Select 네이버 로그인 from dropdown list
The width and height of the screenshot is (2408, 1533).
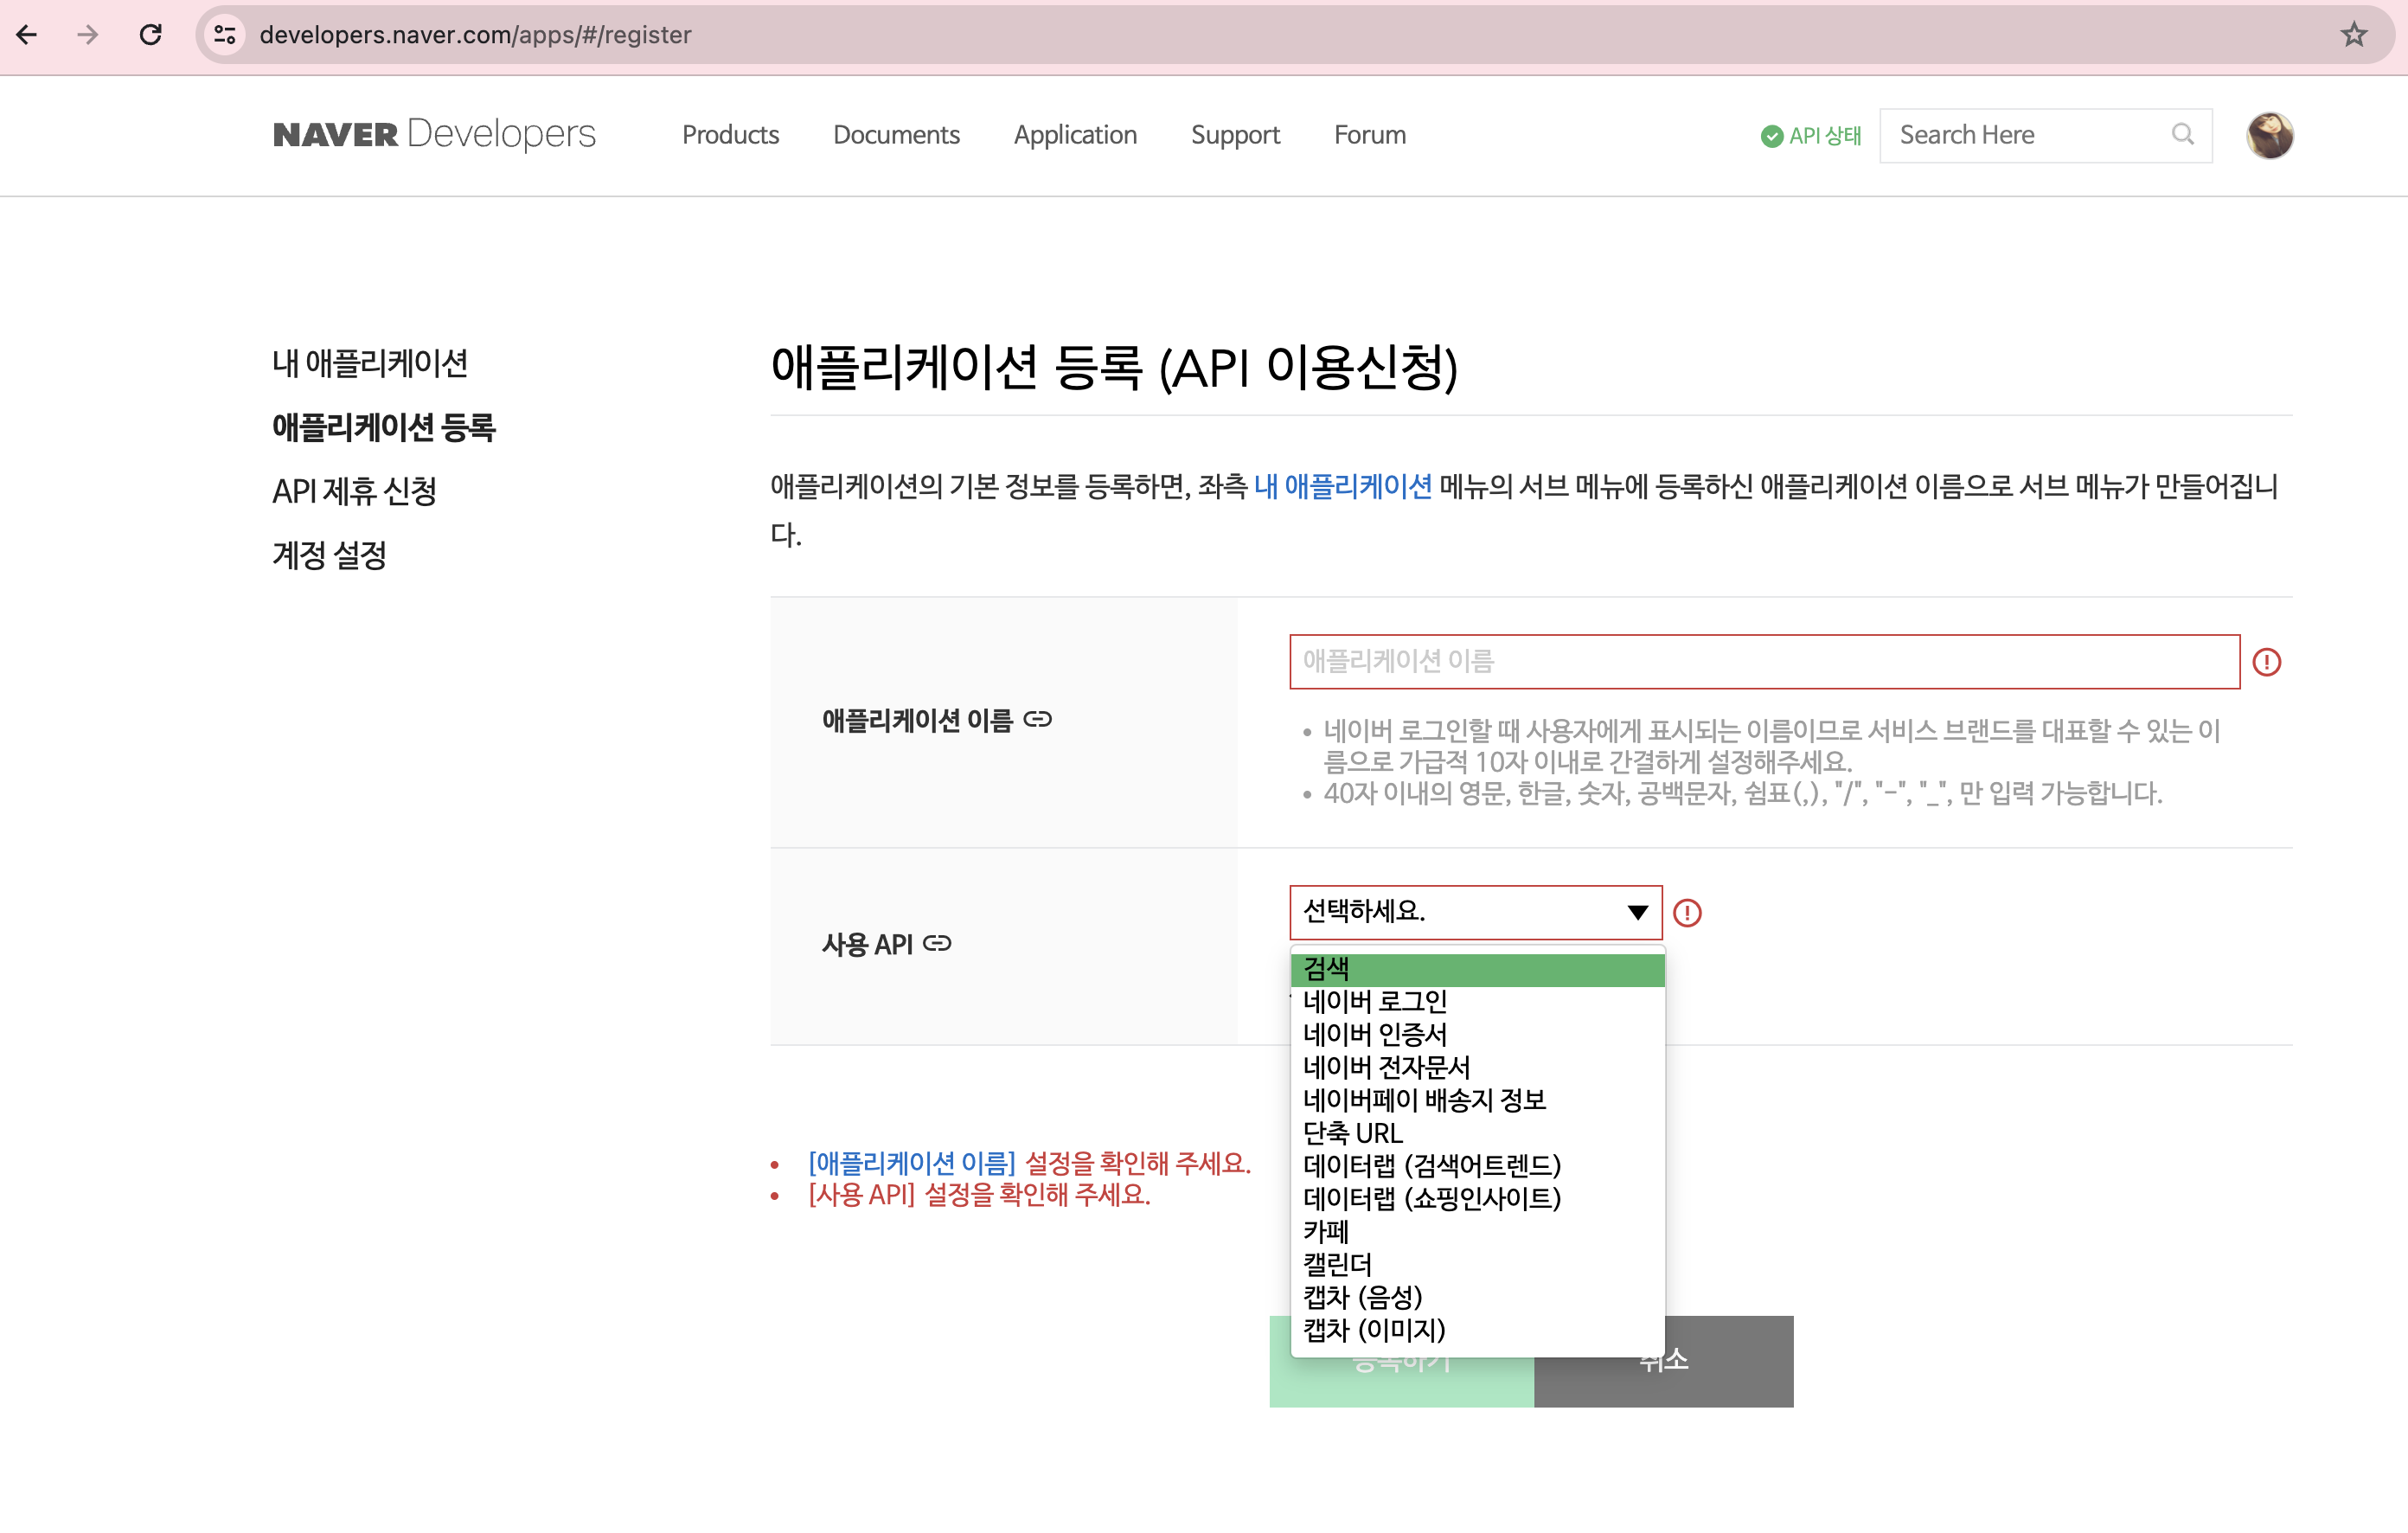tap(1375, 1001)
